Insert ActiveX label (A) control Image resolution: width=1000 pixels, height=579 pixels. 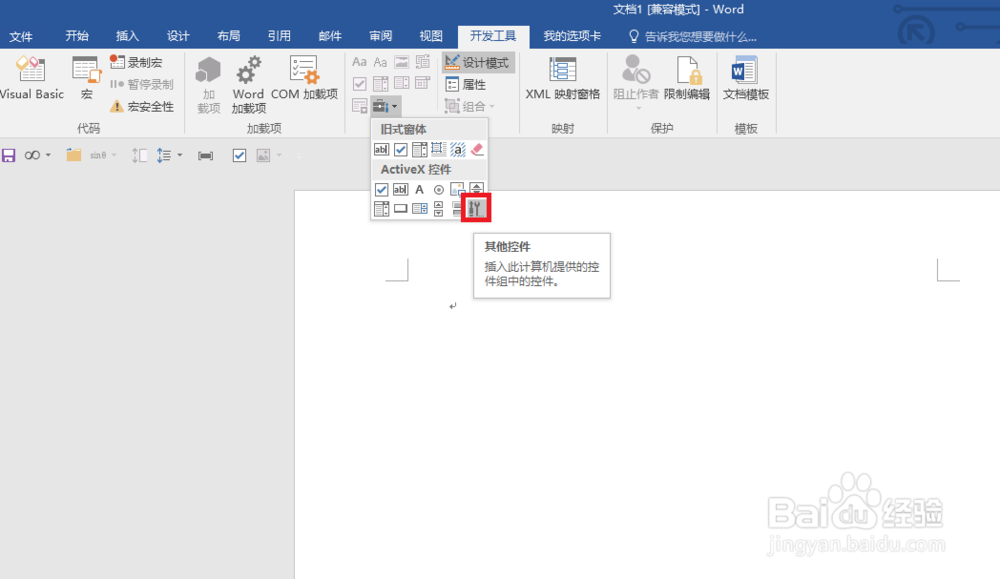[419, 189]
